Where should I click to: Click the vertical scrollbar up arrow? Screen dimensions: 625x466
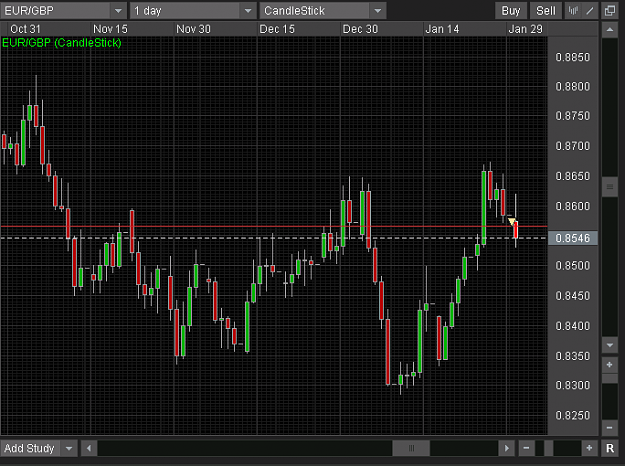point(610,30)
